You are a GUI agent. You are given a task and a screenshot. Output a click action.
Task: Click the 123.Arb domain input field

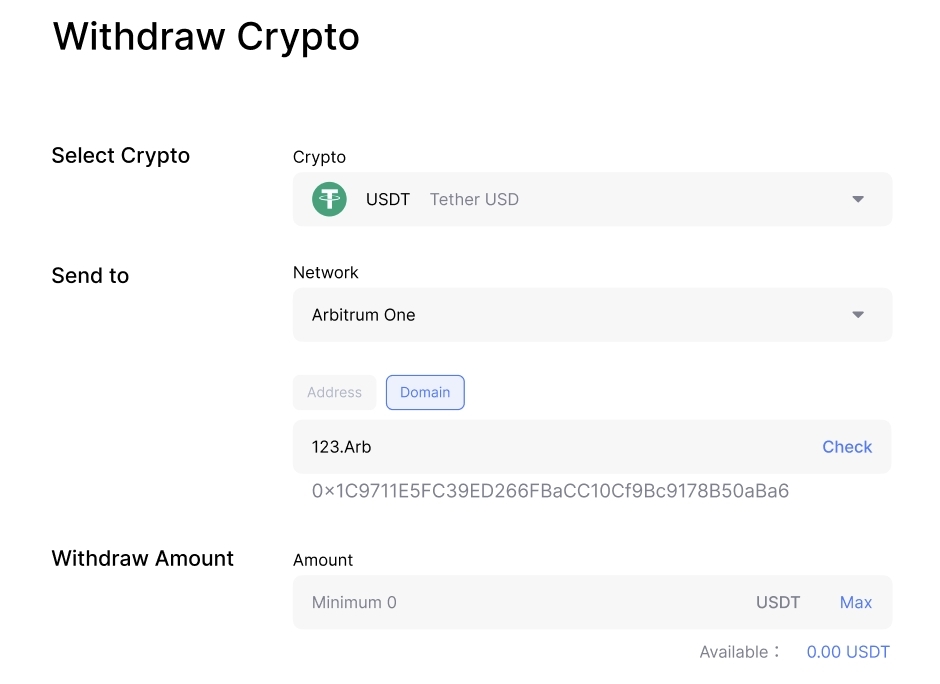point(550,447)
